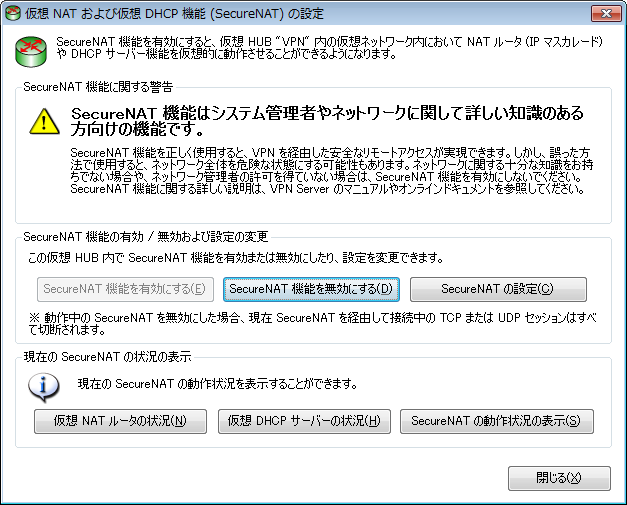Click the green router icon beside description
This screenshot has width=627, height=505.
(31, 52)
